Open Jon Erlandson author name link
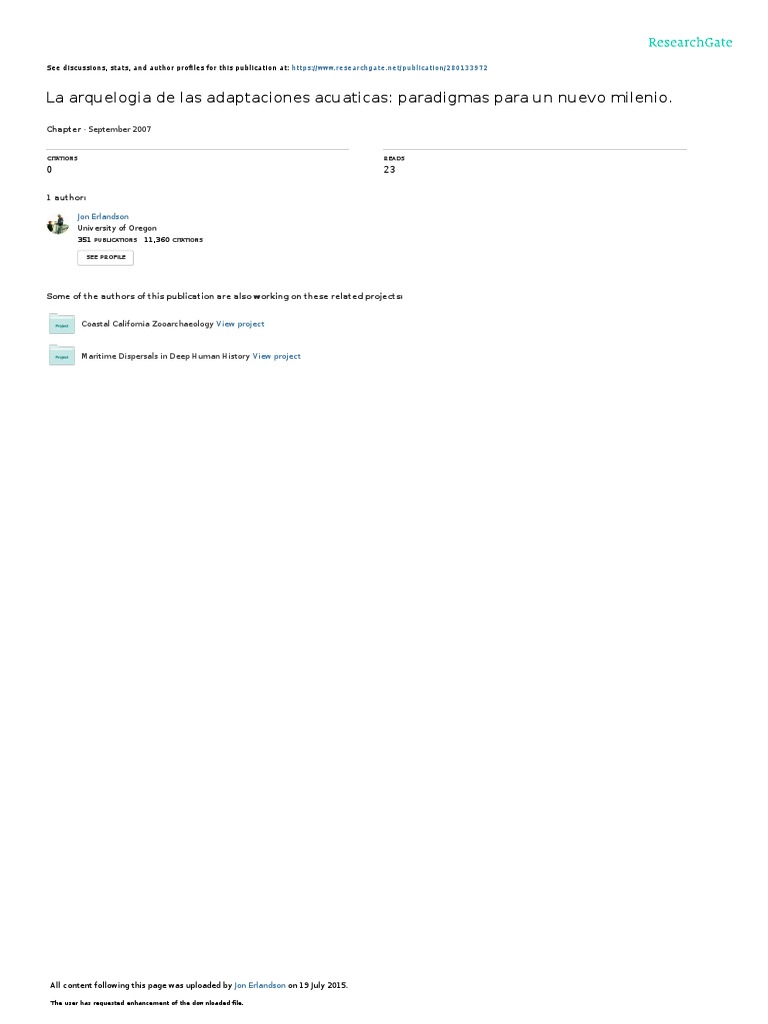This screenshot has height=1024, width=768. 103,217
